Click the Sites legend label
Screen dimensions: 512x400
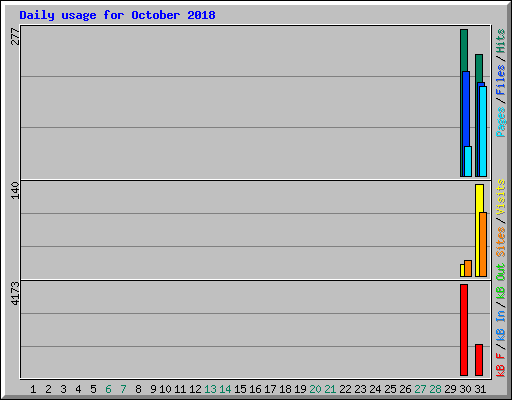tap(501, 242)
